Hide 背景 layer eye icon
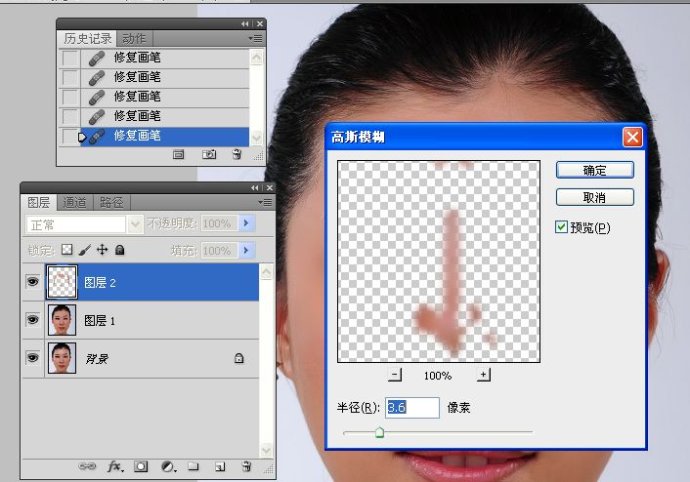Screen dimensions: 690x482 tap(33, 358)
